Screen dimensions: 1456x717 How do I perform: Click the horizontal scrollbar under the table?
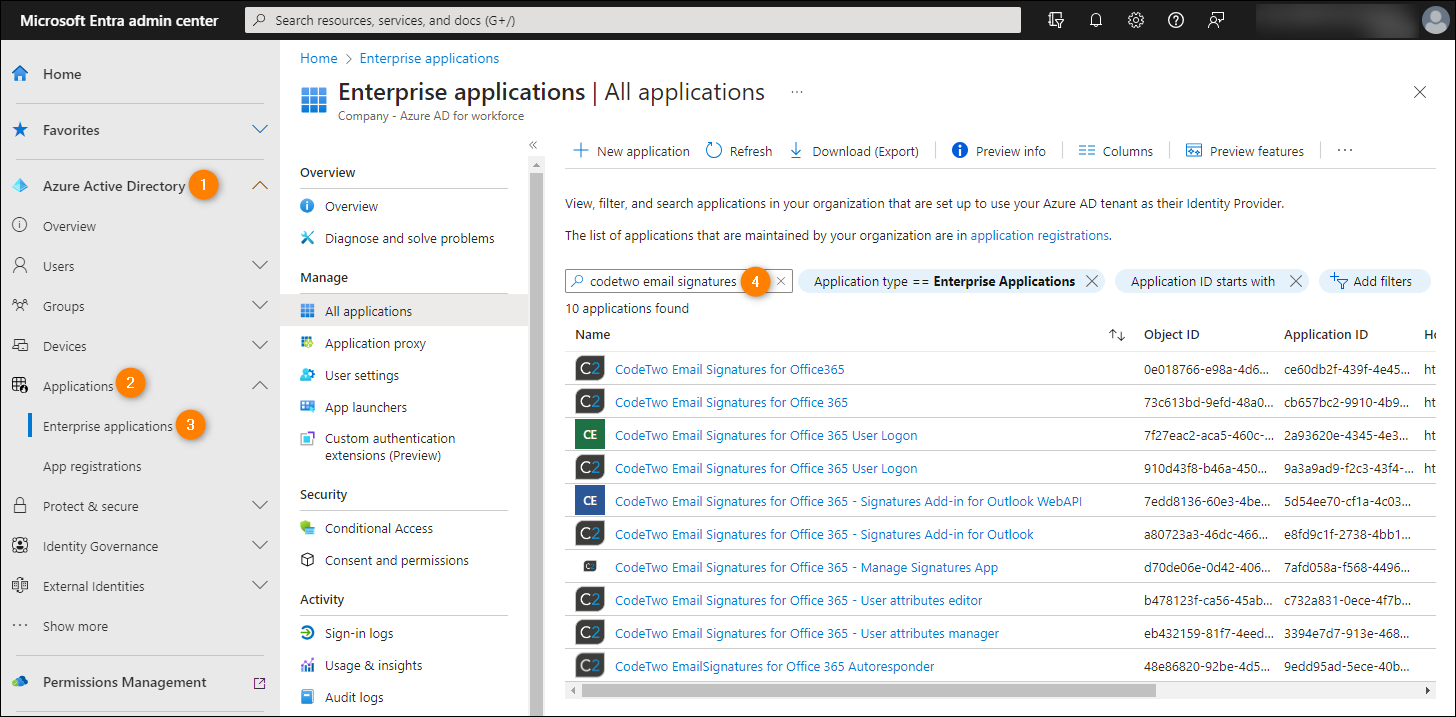tap(868, 690)
